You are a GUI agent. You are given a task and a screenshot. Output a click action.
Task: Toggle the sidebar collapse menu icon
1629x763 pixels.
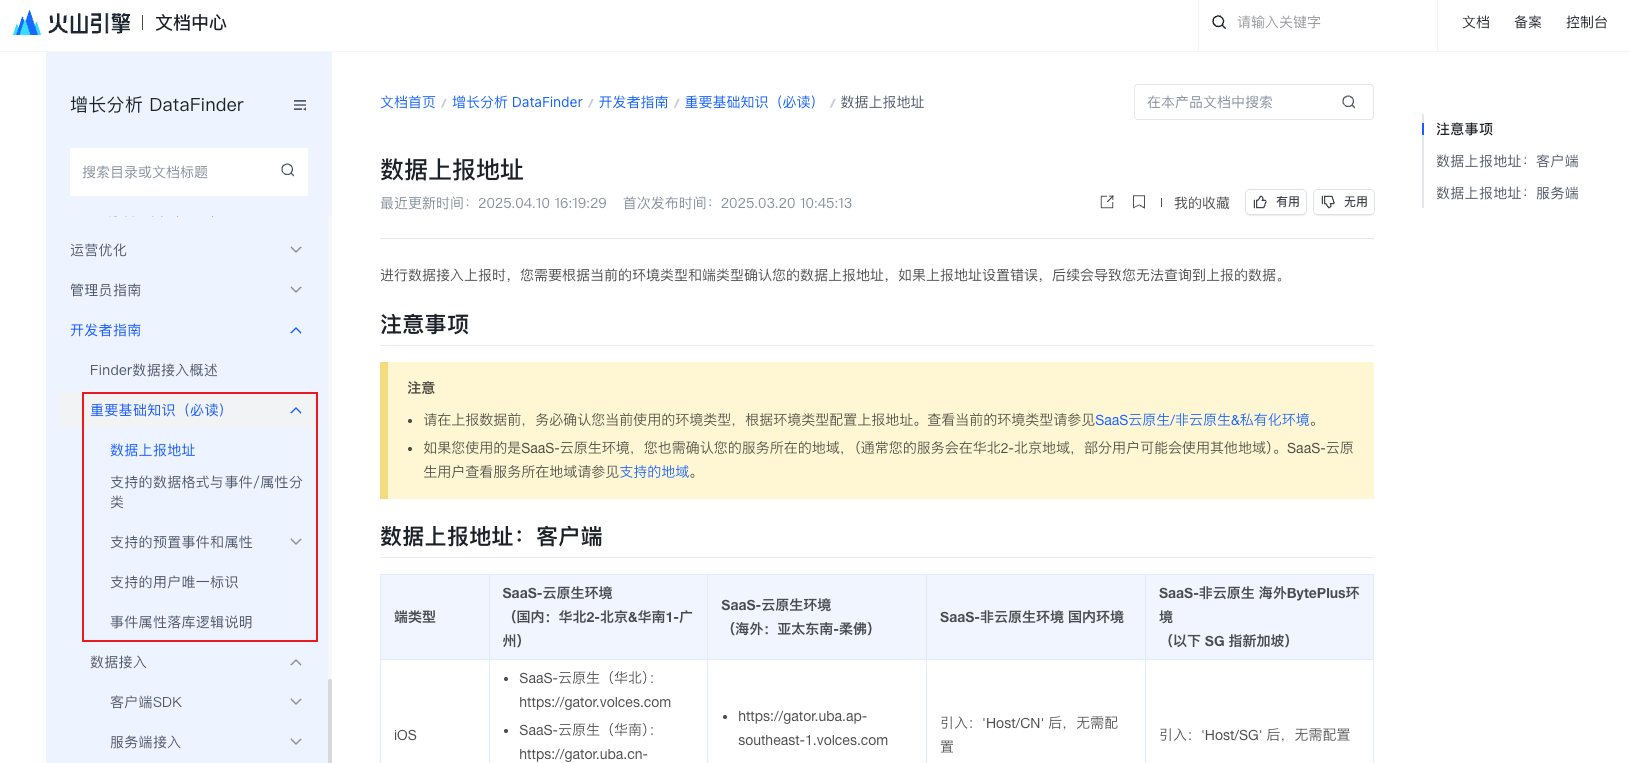(299, 105)
